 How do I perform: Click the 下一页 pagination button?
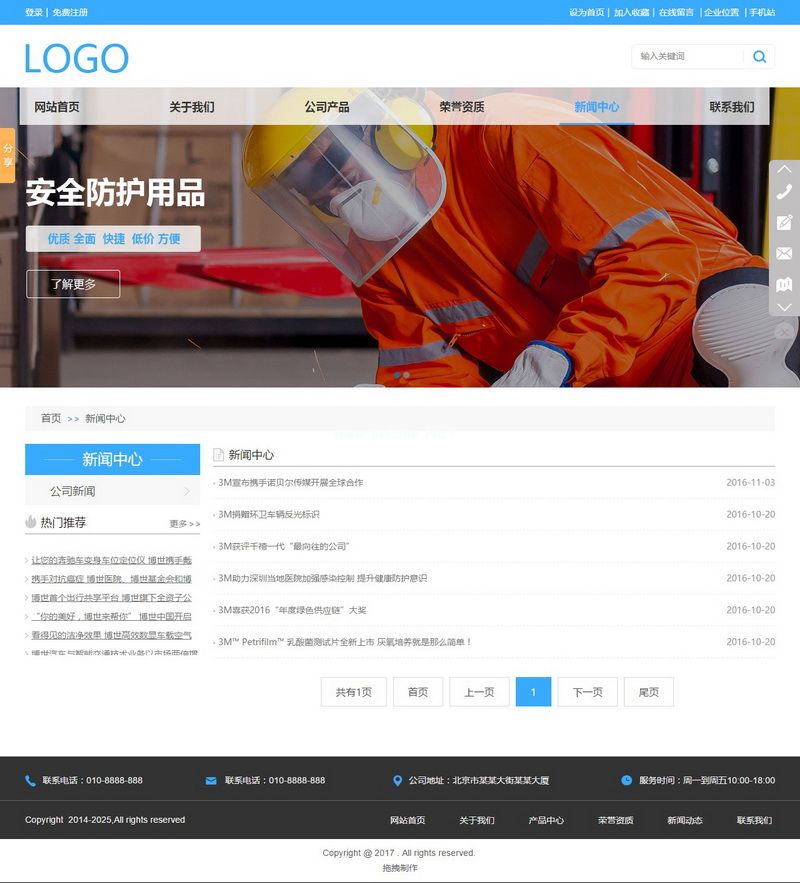pyautogui.click(x=587, y=692)
